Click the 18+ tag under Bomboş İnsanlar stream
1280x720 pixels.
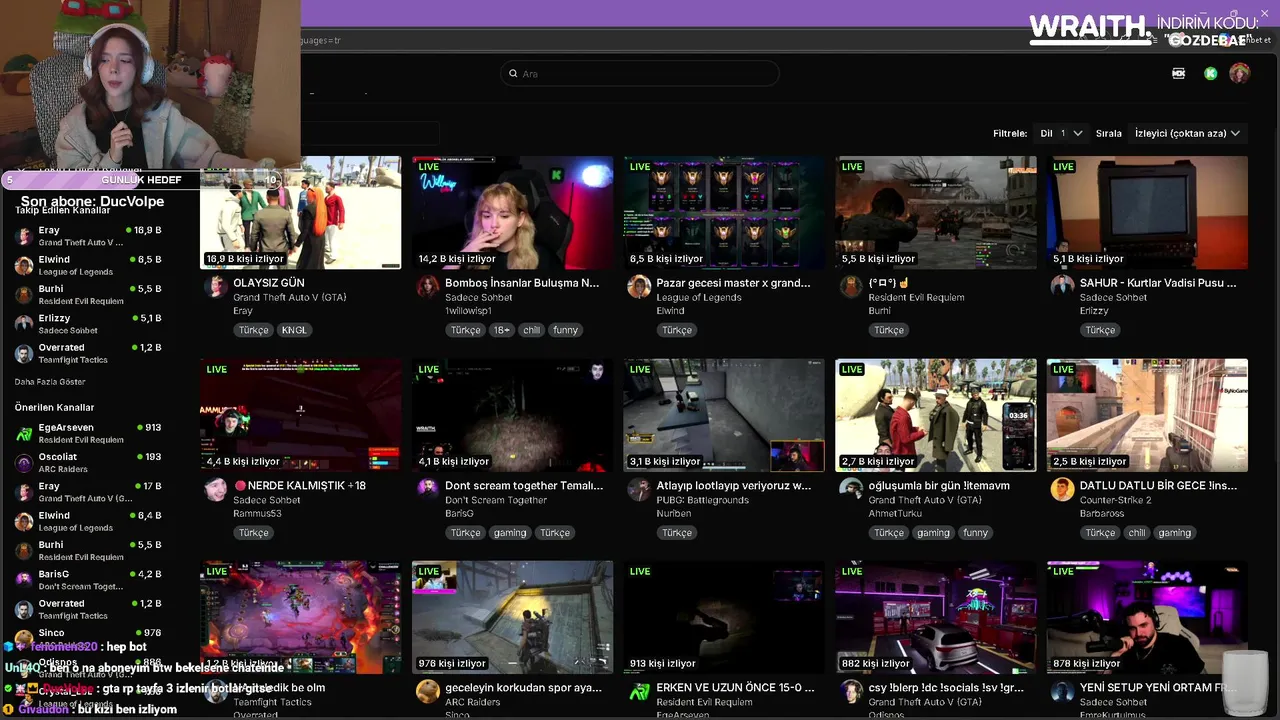point(501,330)
